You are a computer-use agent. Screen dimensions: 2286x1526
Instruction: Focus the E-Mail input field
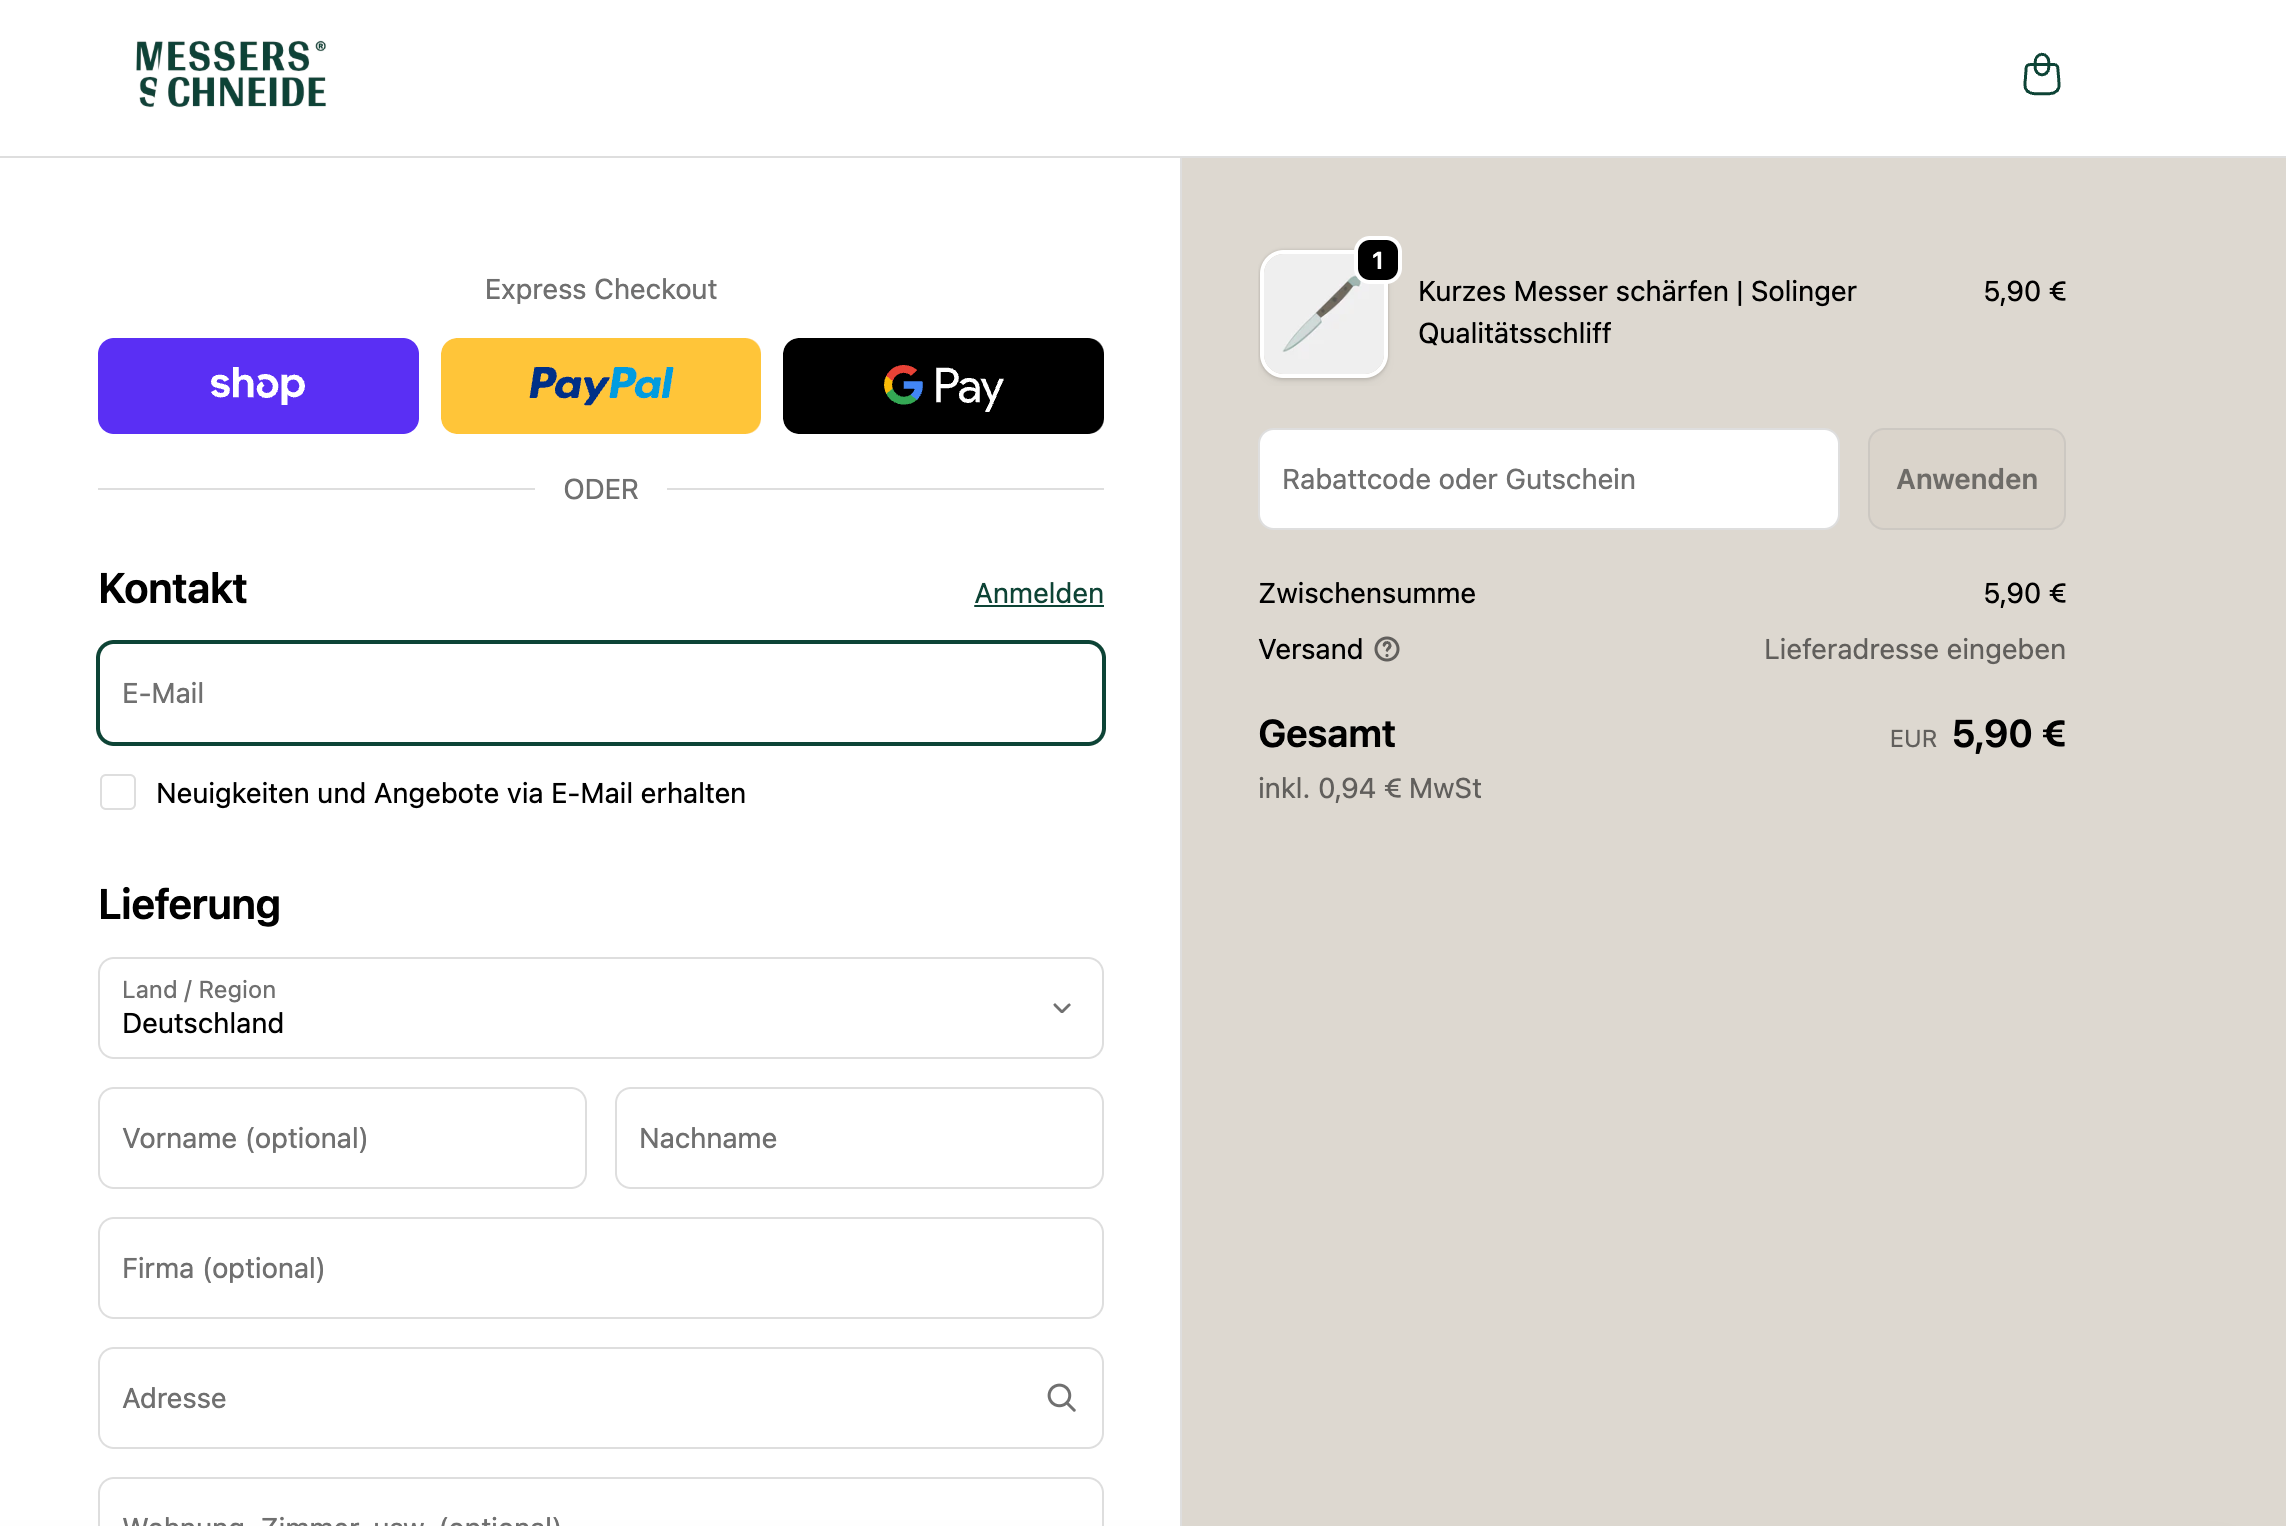click(x=601, y=693)
